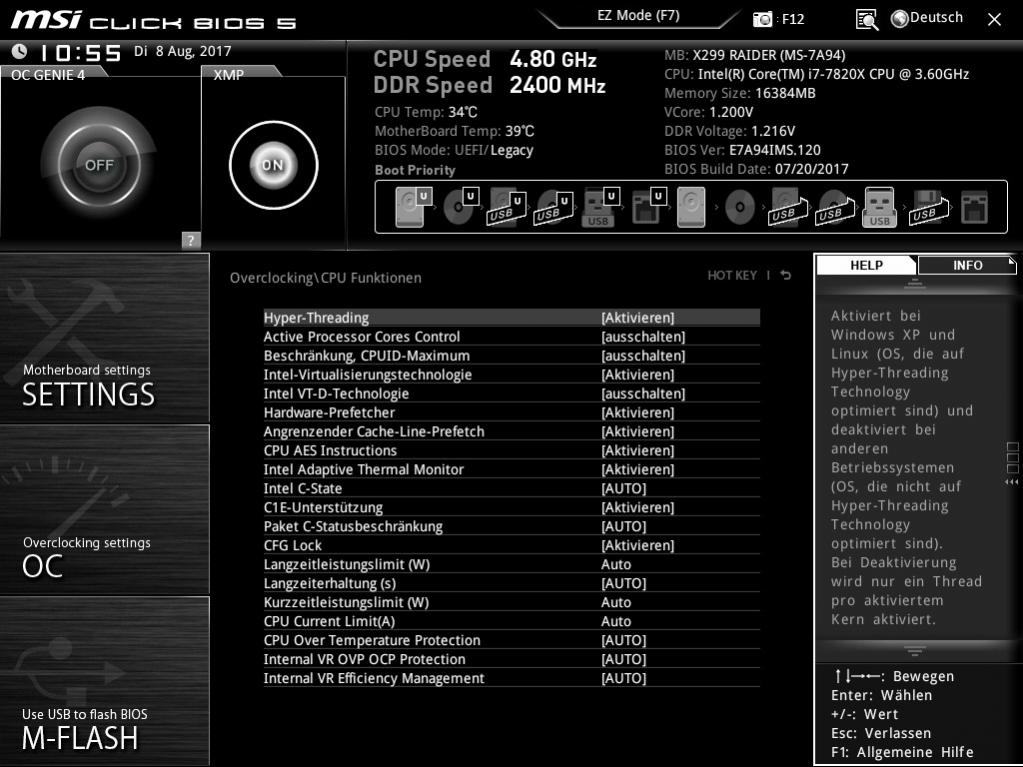Select the UEFI hard disk boot device icon
Viewport: 1023px width, 767px height.
pos(414,207)
